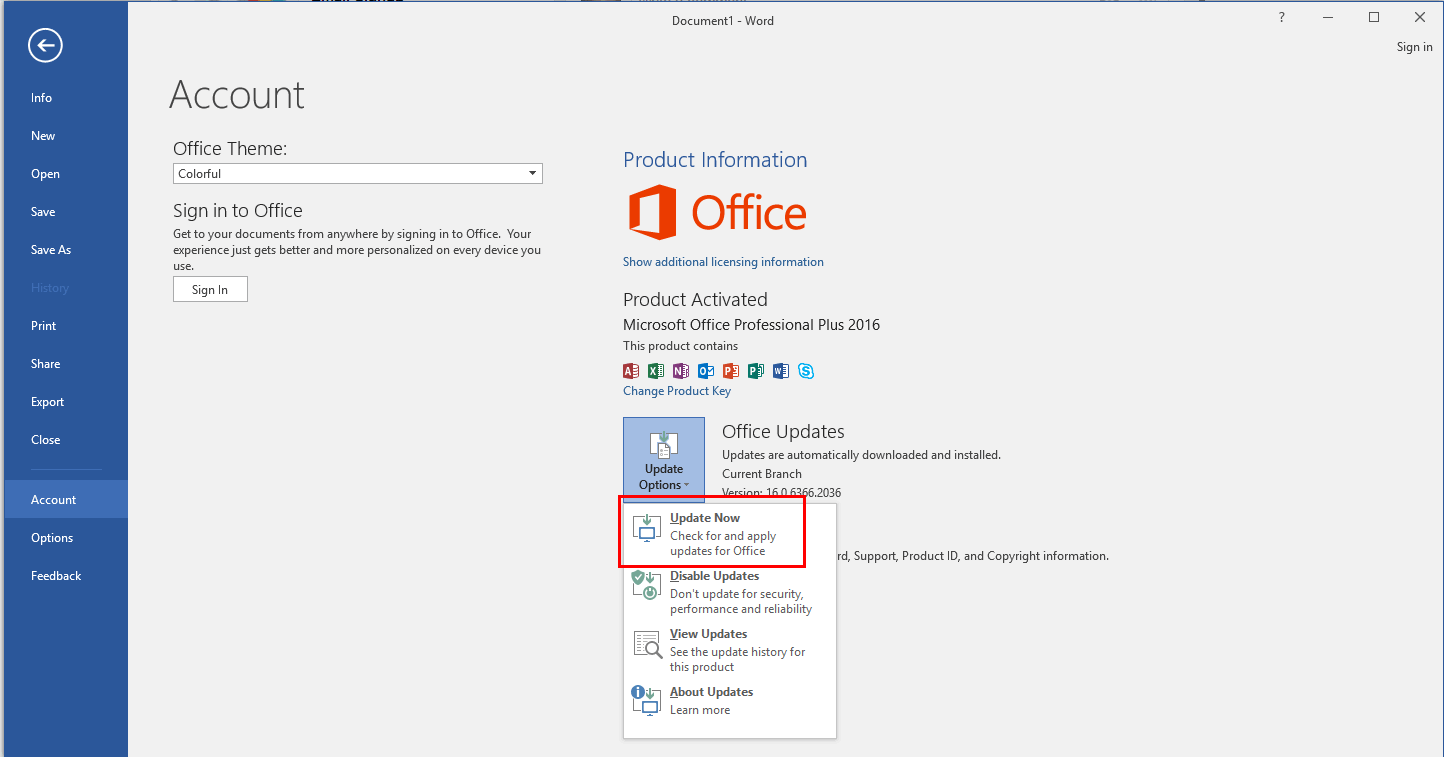Screen dimensions: 1444x757
Task: Click the Publisher app icon
Action: click(x=756, y=371)
